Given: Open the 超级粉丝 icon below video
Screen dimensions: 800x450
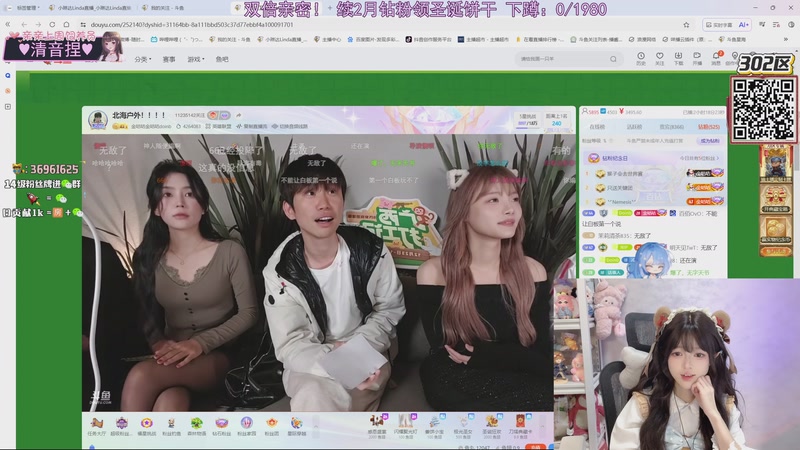Looking at the screenshot, I should click(x=121, y=426).
